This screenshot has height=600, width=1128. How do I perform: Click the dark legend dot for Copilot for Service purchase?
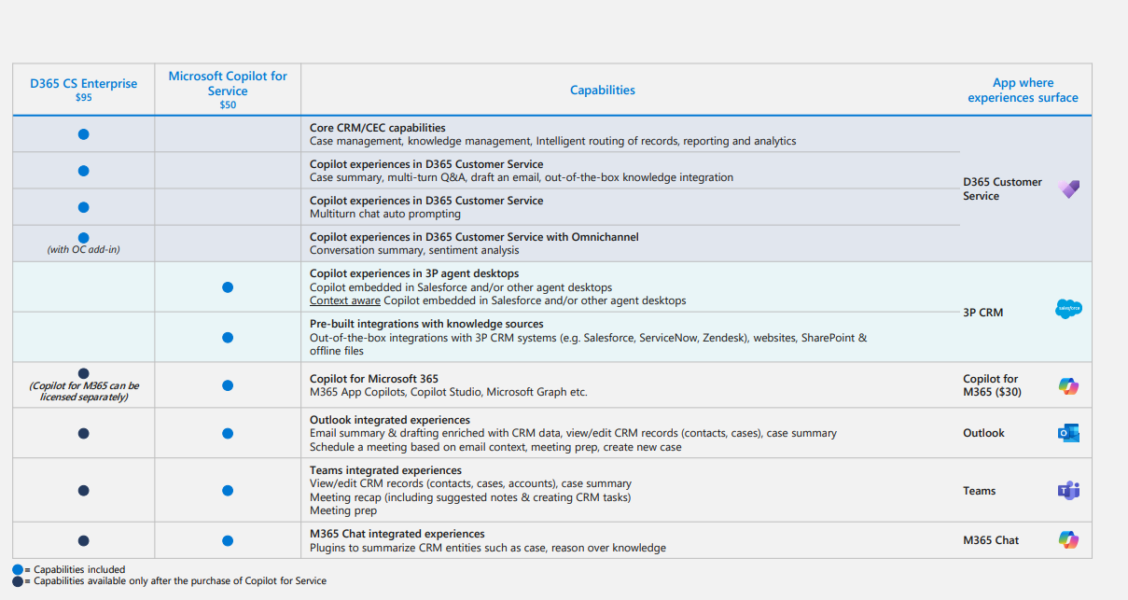click(x=18, y=580)
